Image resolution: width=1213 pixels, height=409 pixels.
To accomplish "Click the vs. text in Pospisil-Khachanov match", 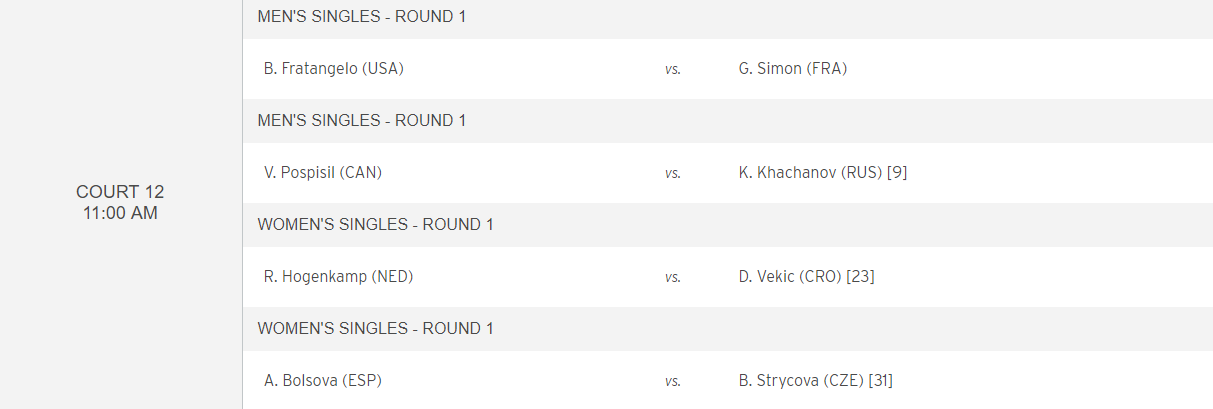I will (673, 174).
